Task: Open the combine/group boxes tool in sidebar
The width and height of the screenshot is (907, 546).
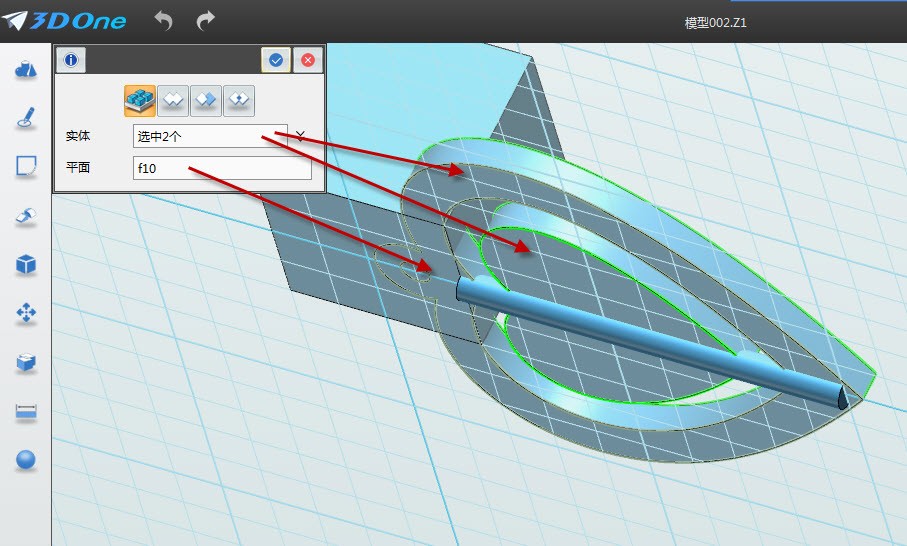Action: 26,362
